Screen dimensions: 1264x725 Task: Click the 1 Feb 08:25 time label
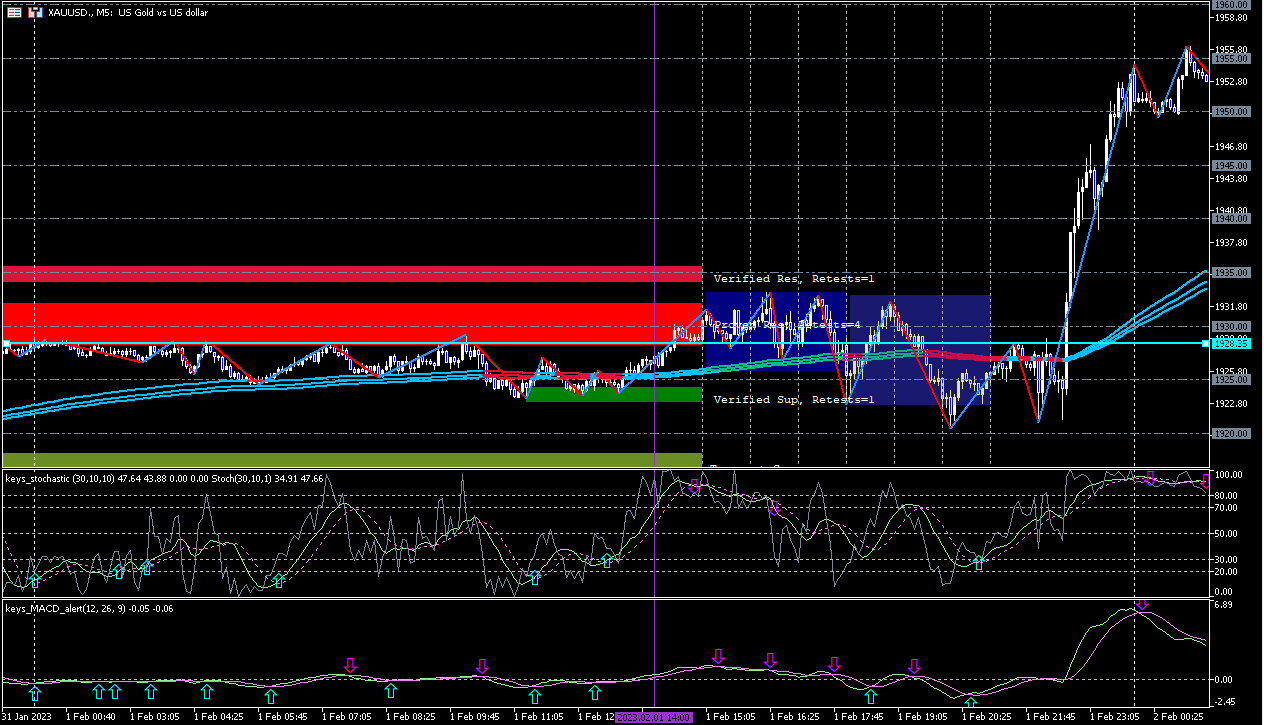point(410,717)
